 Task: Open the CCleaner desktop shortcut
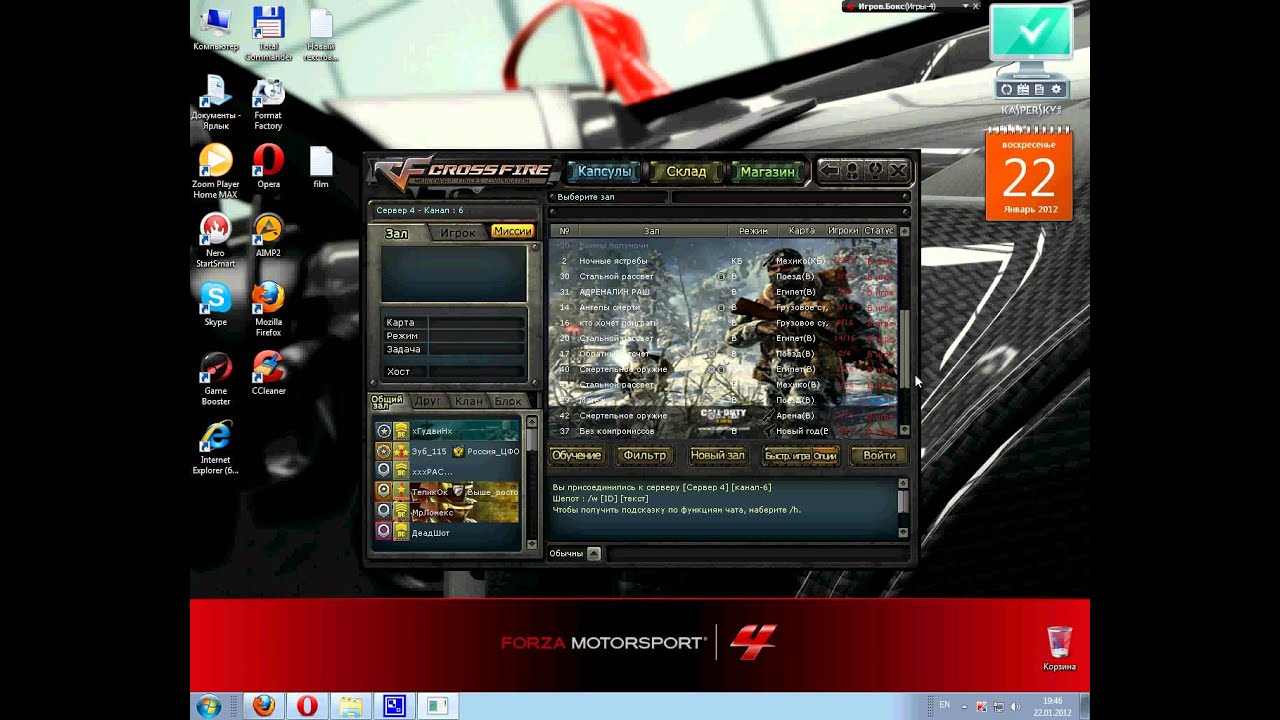(x=268, y=374)
